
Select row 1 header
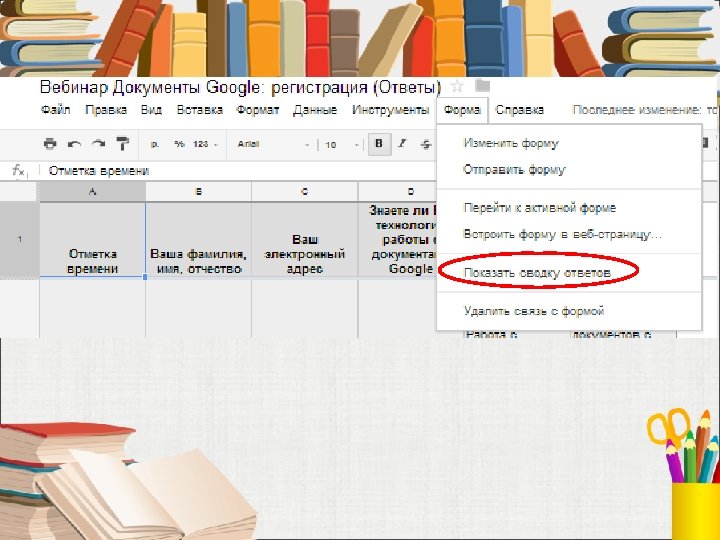pos(19,239)
